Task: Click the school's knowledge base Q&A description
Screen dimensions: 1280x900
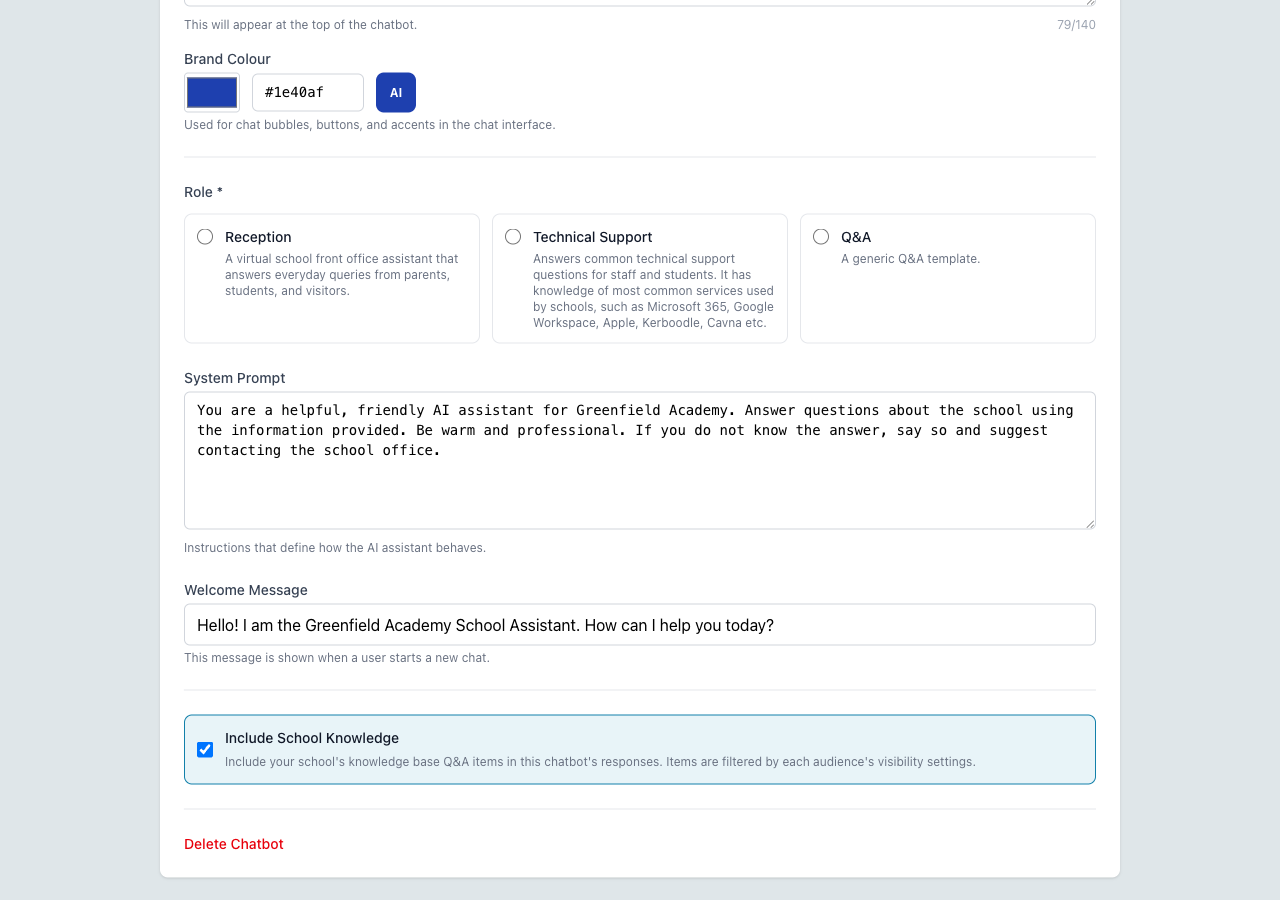Action: [600, 762]
